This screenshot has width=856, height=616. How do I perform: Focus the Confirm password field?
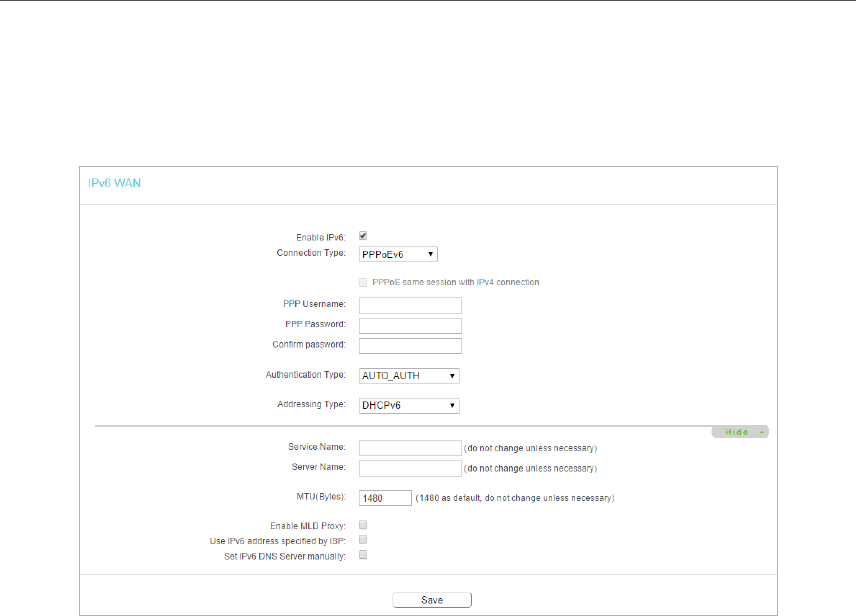[x=410, y=346]
